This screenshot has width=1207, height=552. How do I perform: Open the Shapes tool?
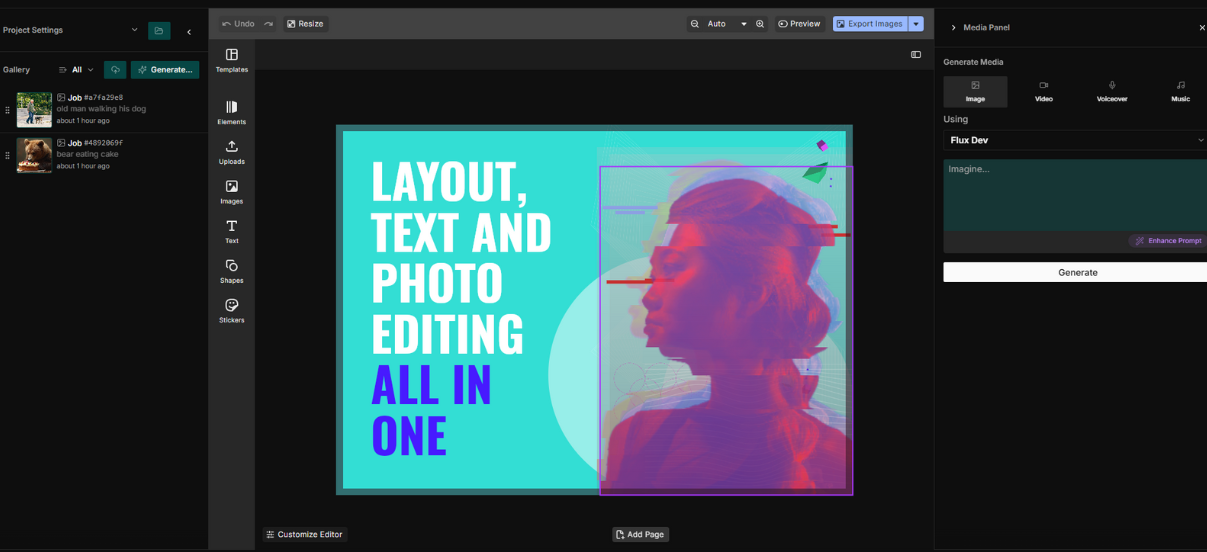pyautogui.click(x=231, y=271)
